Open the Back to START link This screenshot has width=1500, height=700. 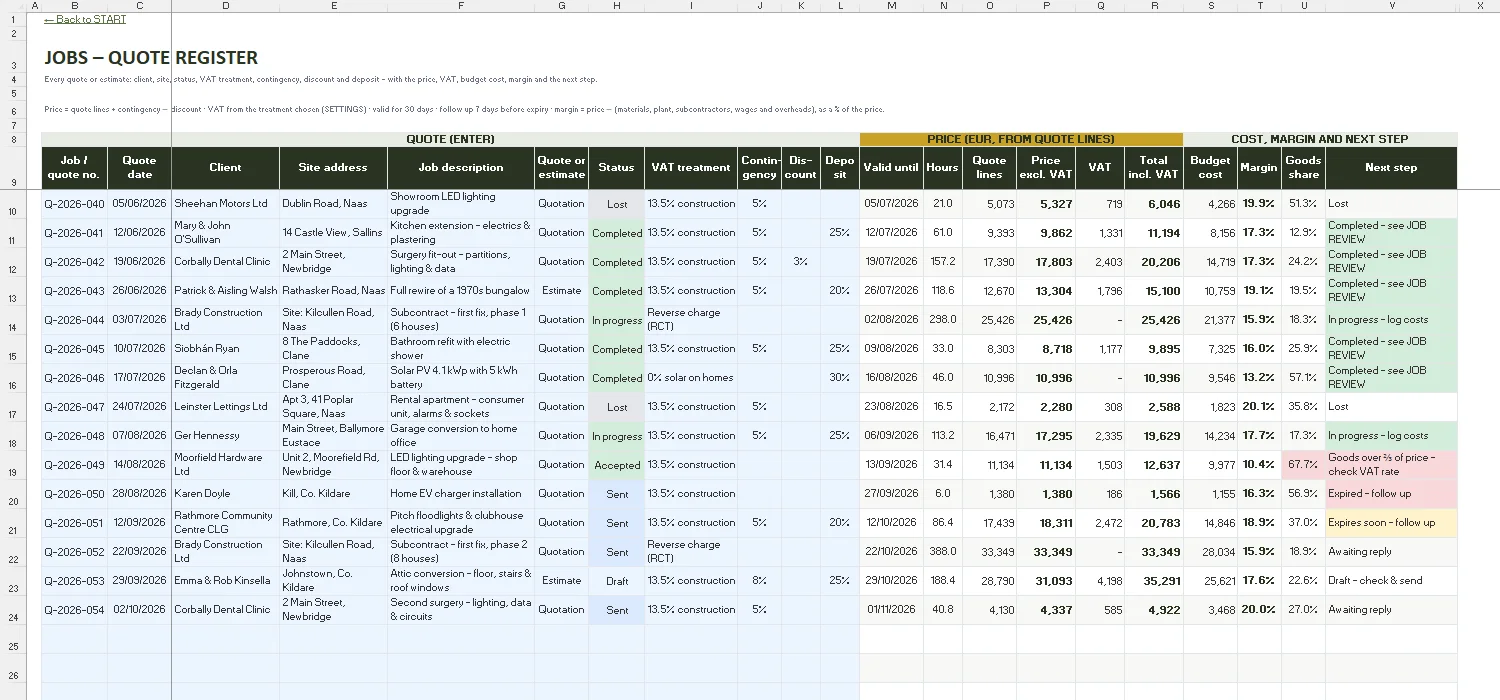click(x=85, y=19)
